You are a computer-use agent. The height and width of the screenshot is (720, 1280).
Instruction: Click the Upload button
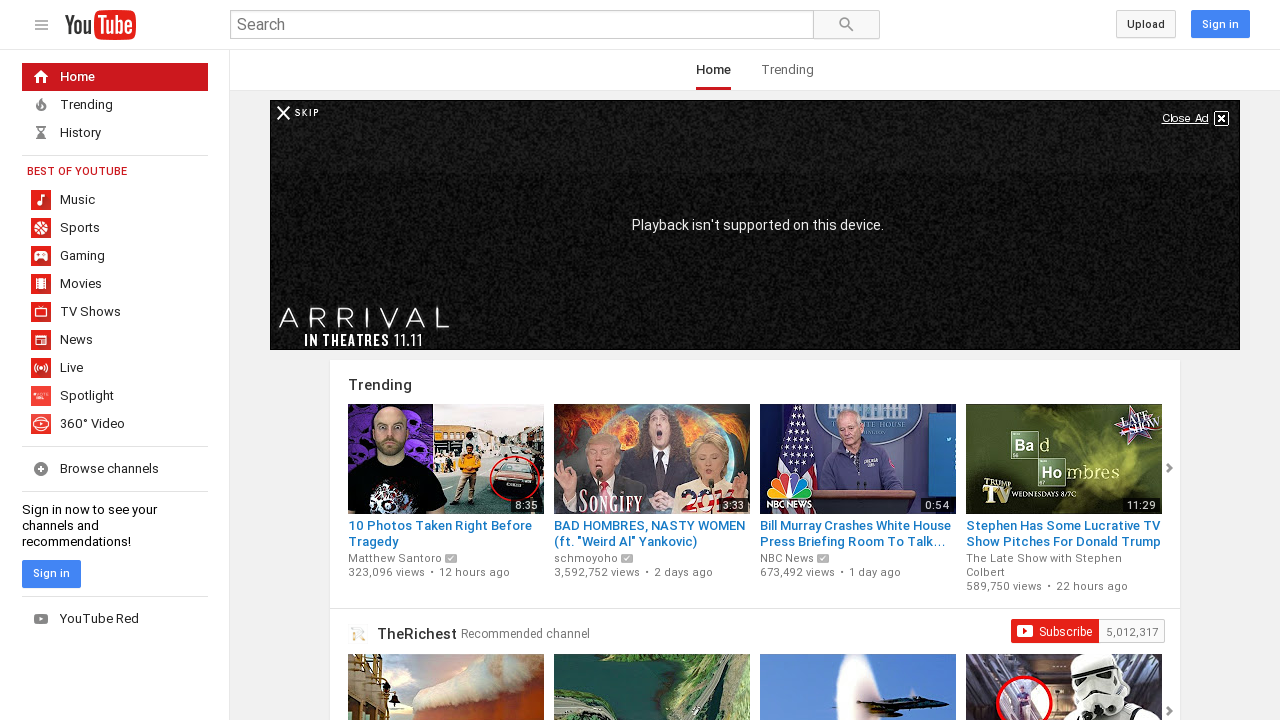[1146, 24]
